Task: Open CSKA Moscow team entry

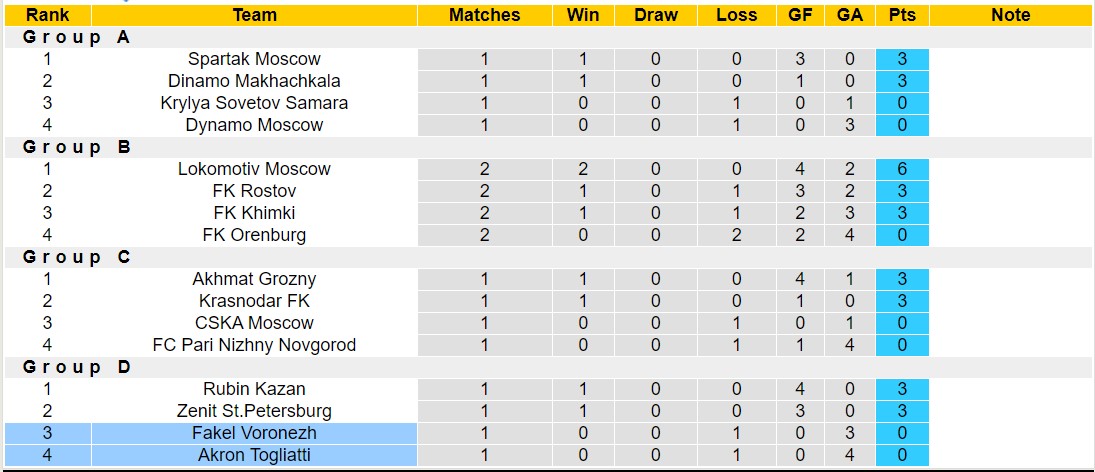Action: point(254,323)
